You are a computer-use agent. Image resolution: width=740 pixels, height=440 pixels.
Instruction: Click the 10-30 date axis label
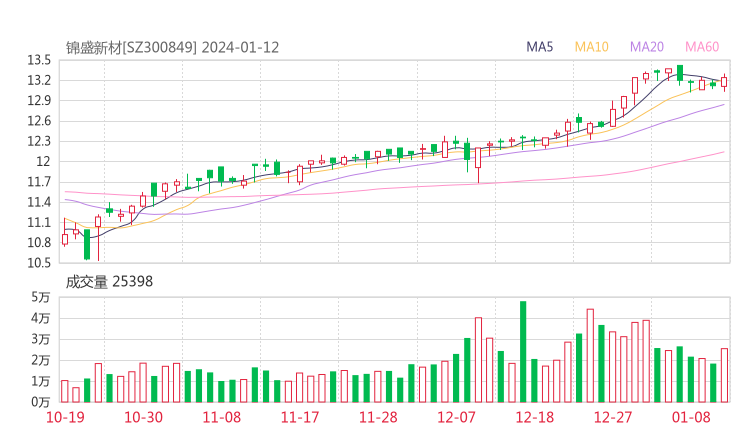pyautogui.click(x=143, y=417)
